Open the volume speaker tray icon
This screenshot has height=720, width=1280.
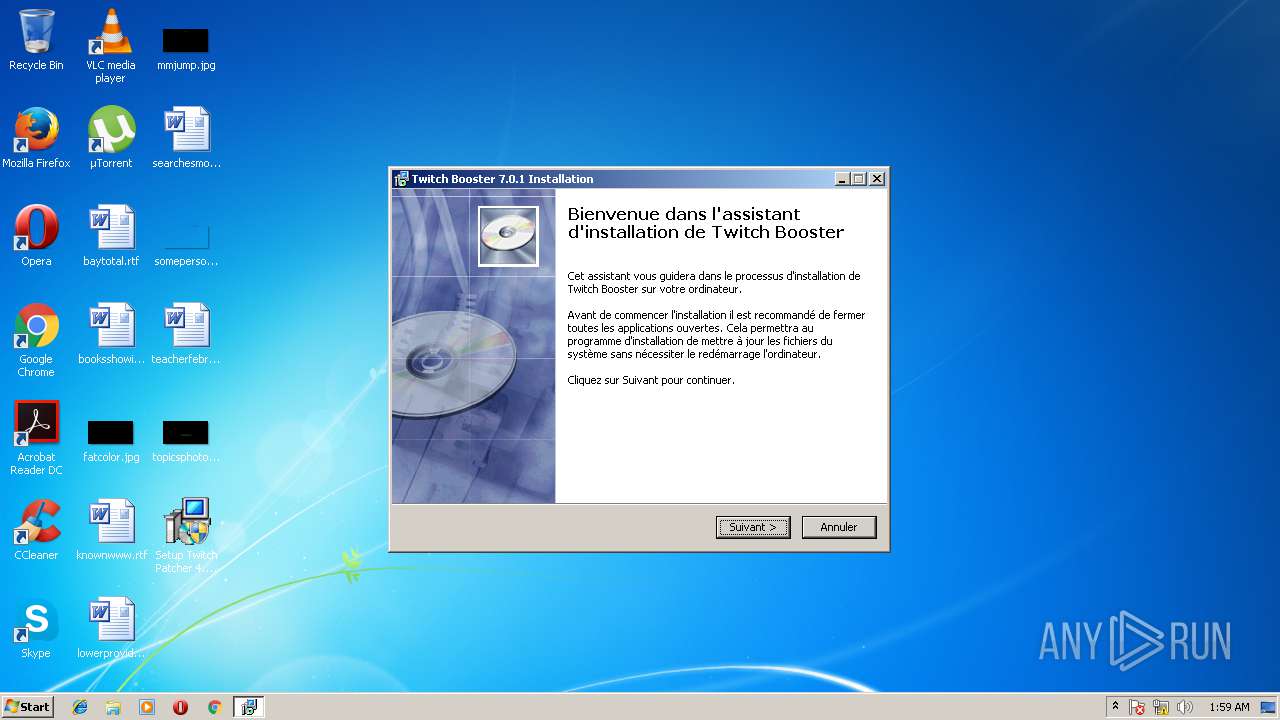[1185, 707]
